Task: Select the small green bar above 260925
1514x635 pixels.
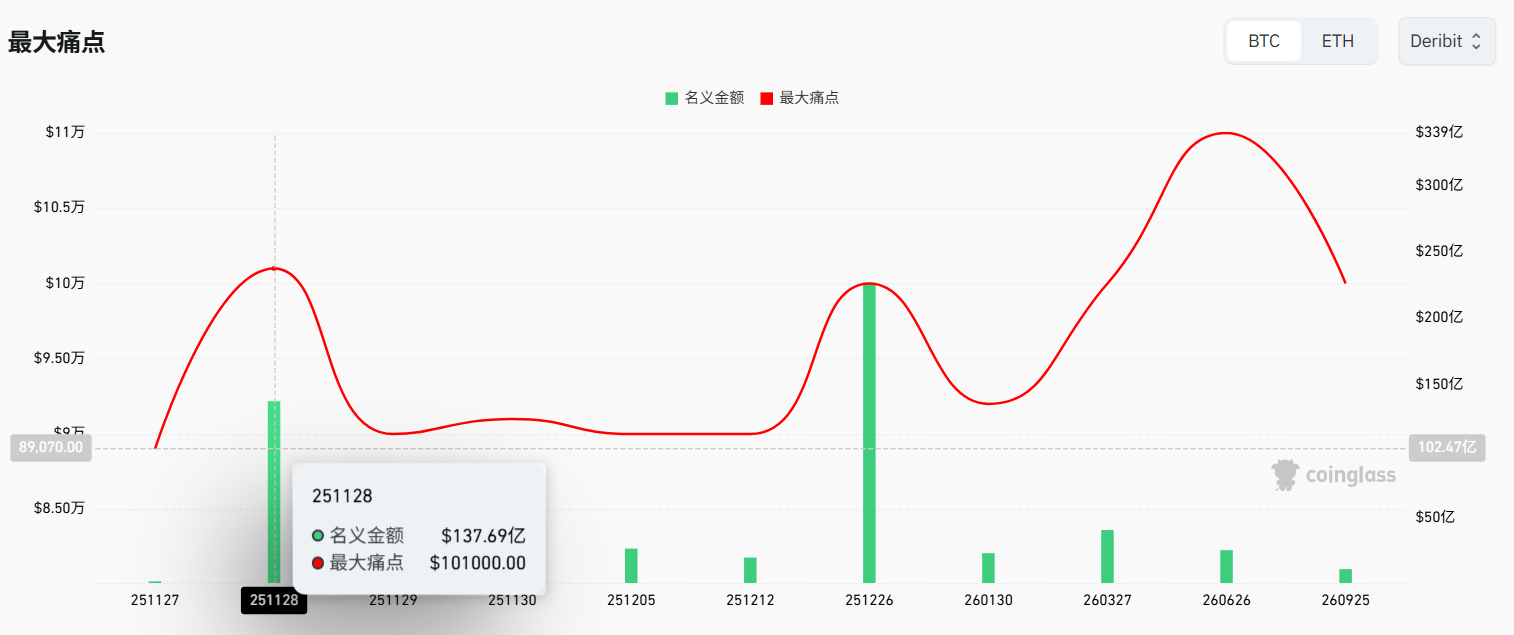Action: point(1345,576)
